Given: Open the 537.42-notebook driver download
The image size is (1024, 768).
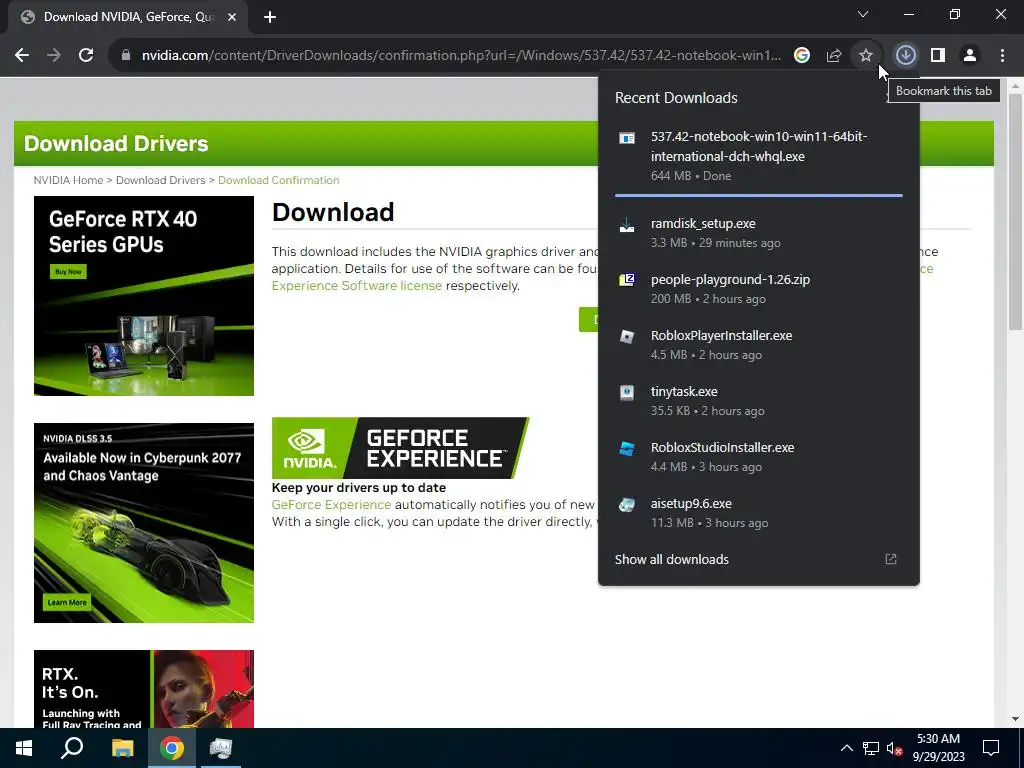Looking at the screenshot, I should (x=759, y=155).
